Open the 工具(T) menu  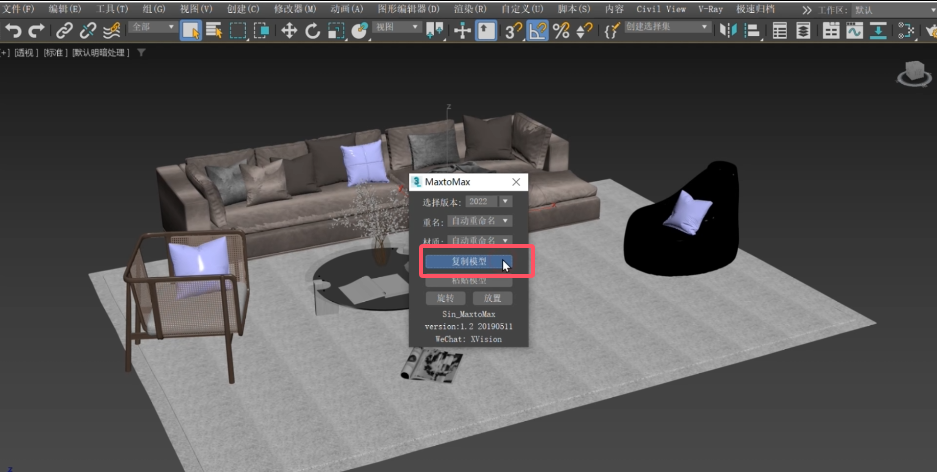112,9
